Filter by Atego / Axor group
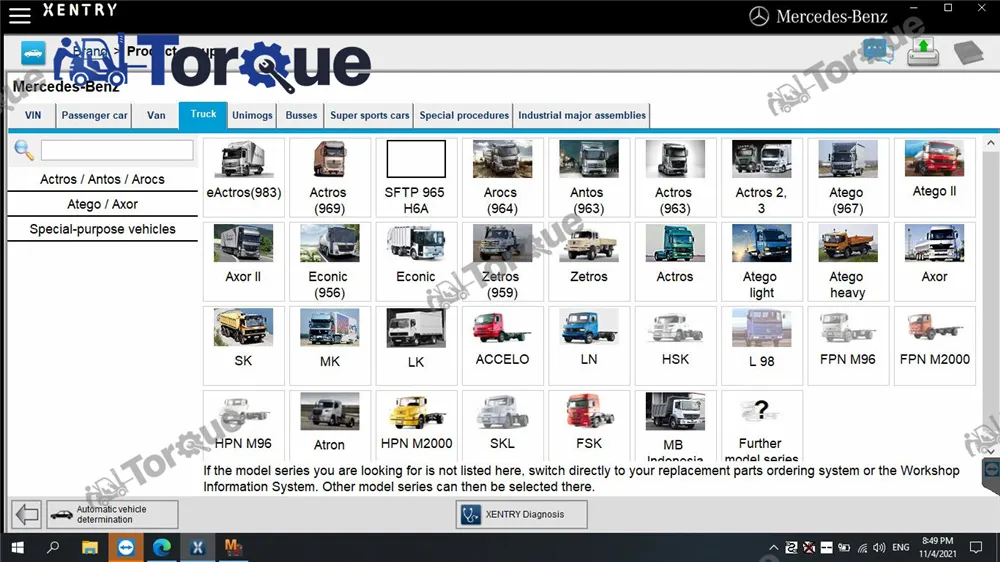The image size is (1000, 562). [102, 204]
